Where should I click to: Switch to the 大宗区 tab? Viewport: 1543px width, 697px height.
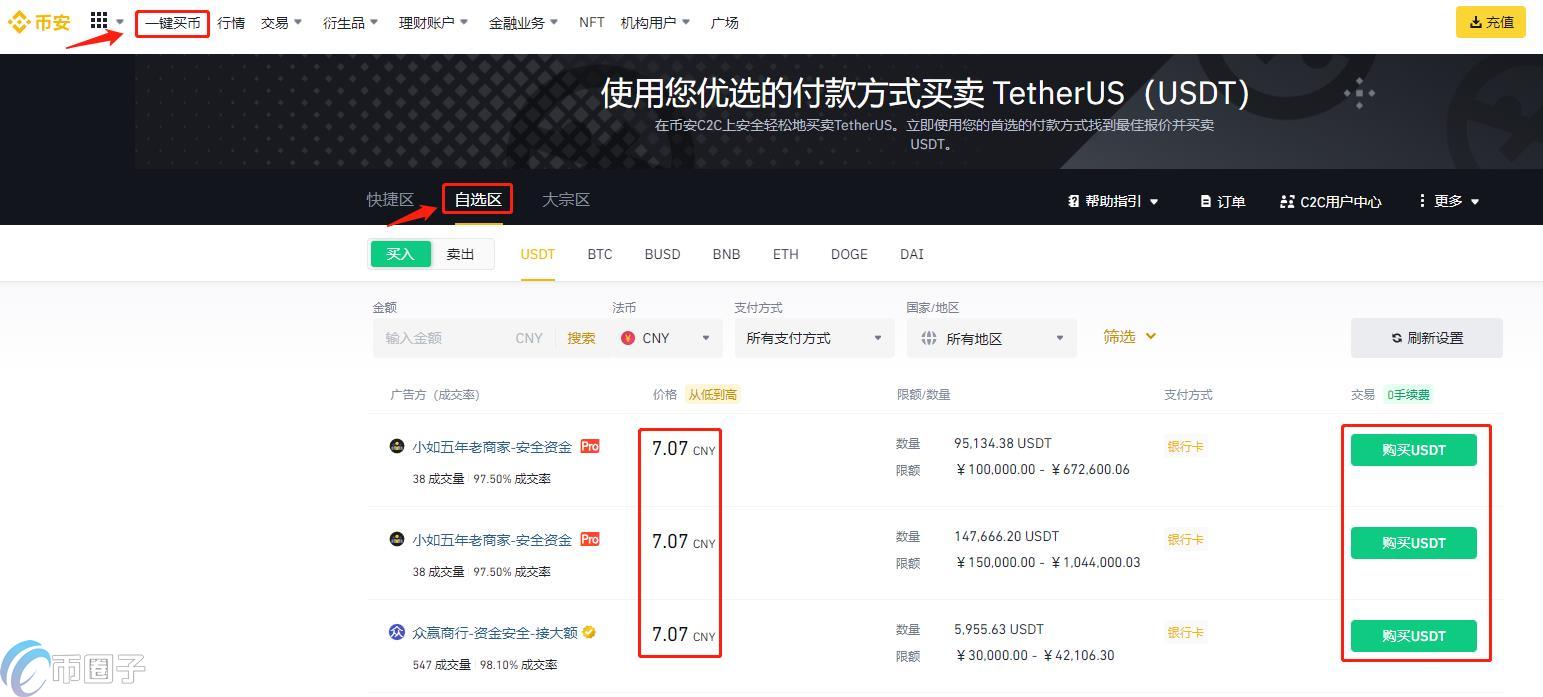coord(566,200)
